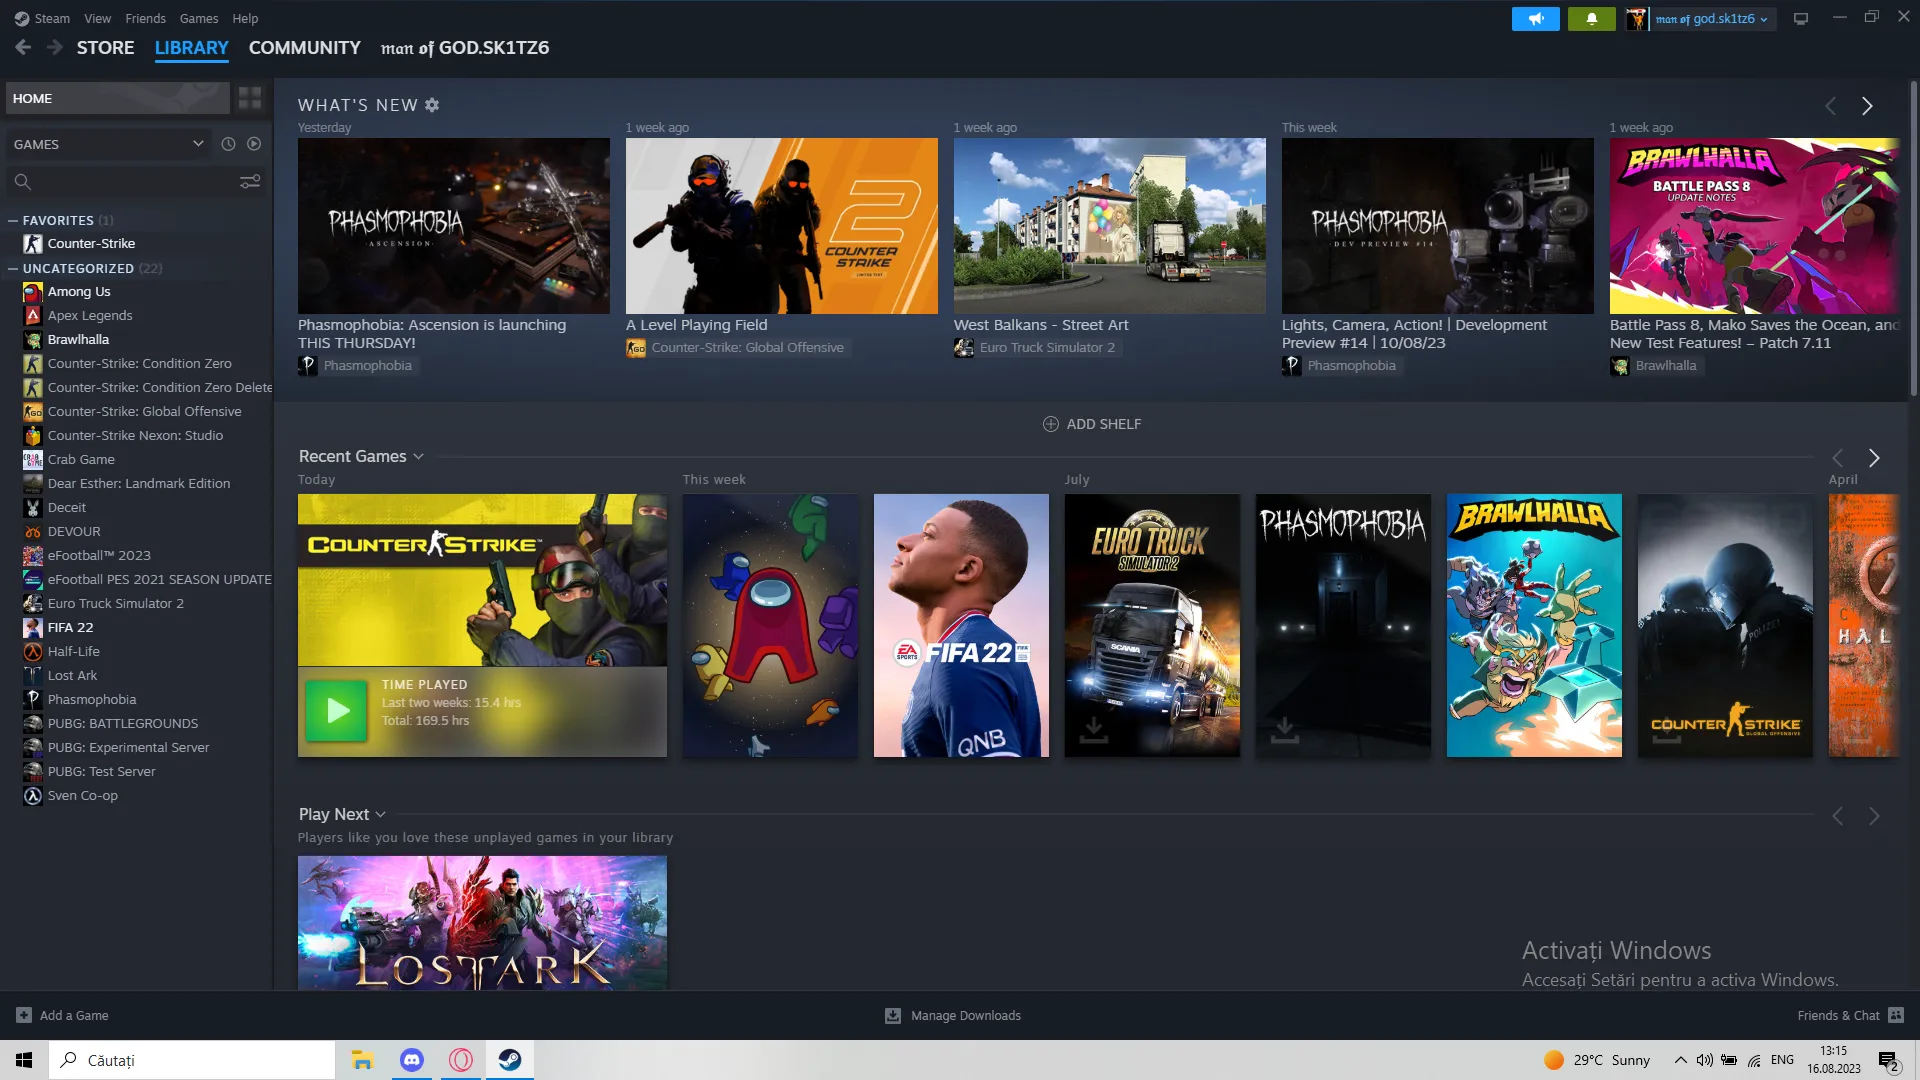Open advanced filter options icon
The height and width of the screenshot is (1080, 1920).
[x=250, y=181]
